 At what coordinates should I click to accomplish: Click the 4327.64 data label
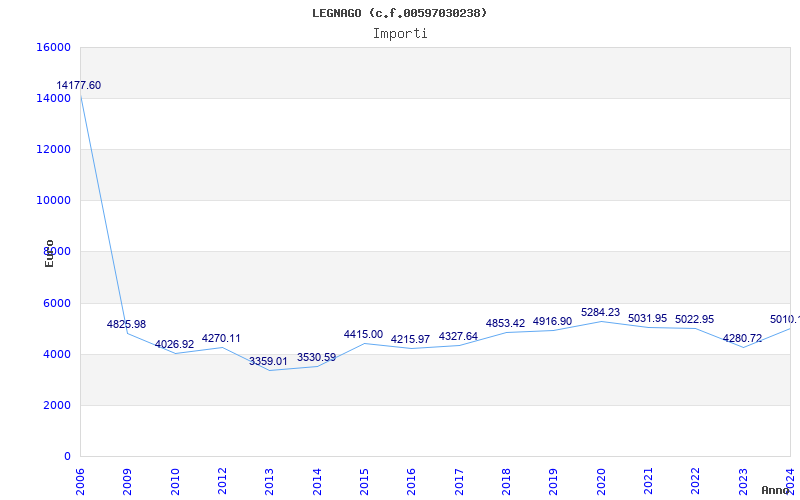click(x=459, y=336)
